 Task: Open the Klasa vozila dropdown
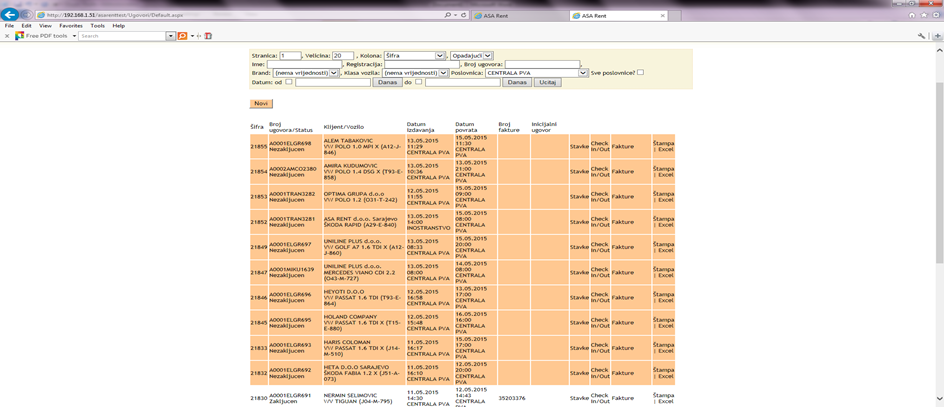pos(415,72)
